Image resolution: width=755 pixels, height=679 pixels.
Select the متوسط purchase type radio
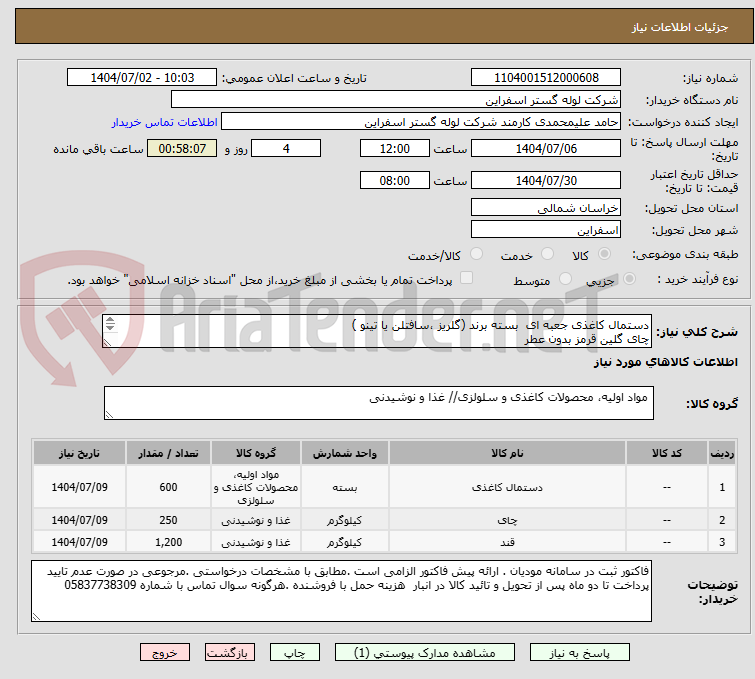(x=565, y=278)
